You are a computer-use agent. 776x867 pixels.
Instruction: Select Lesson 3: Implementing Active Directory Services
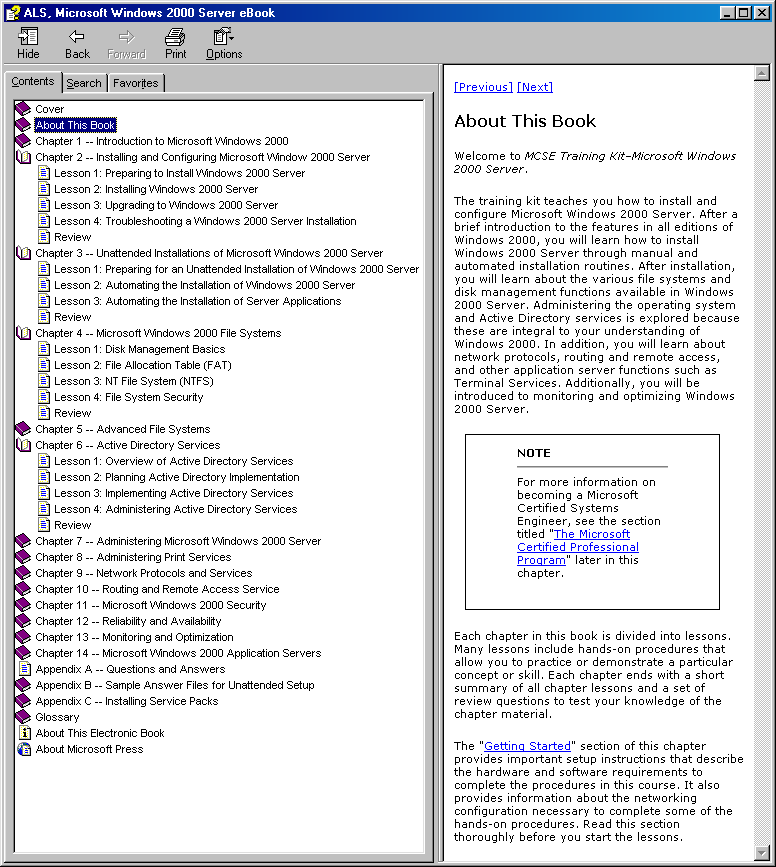tap(174, 493)
